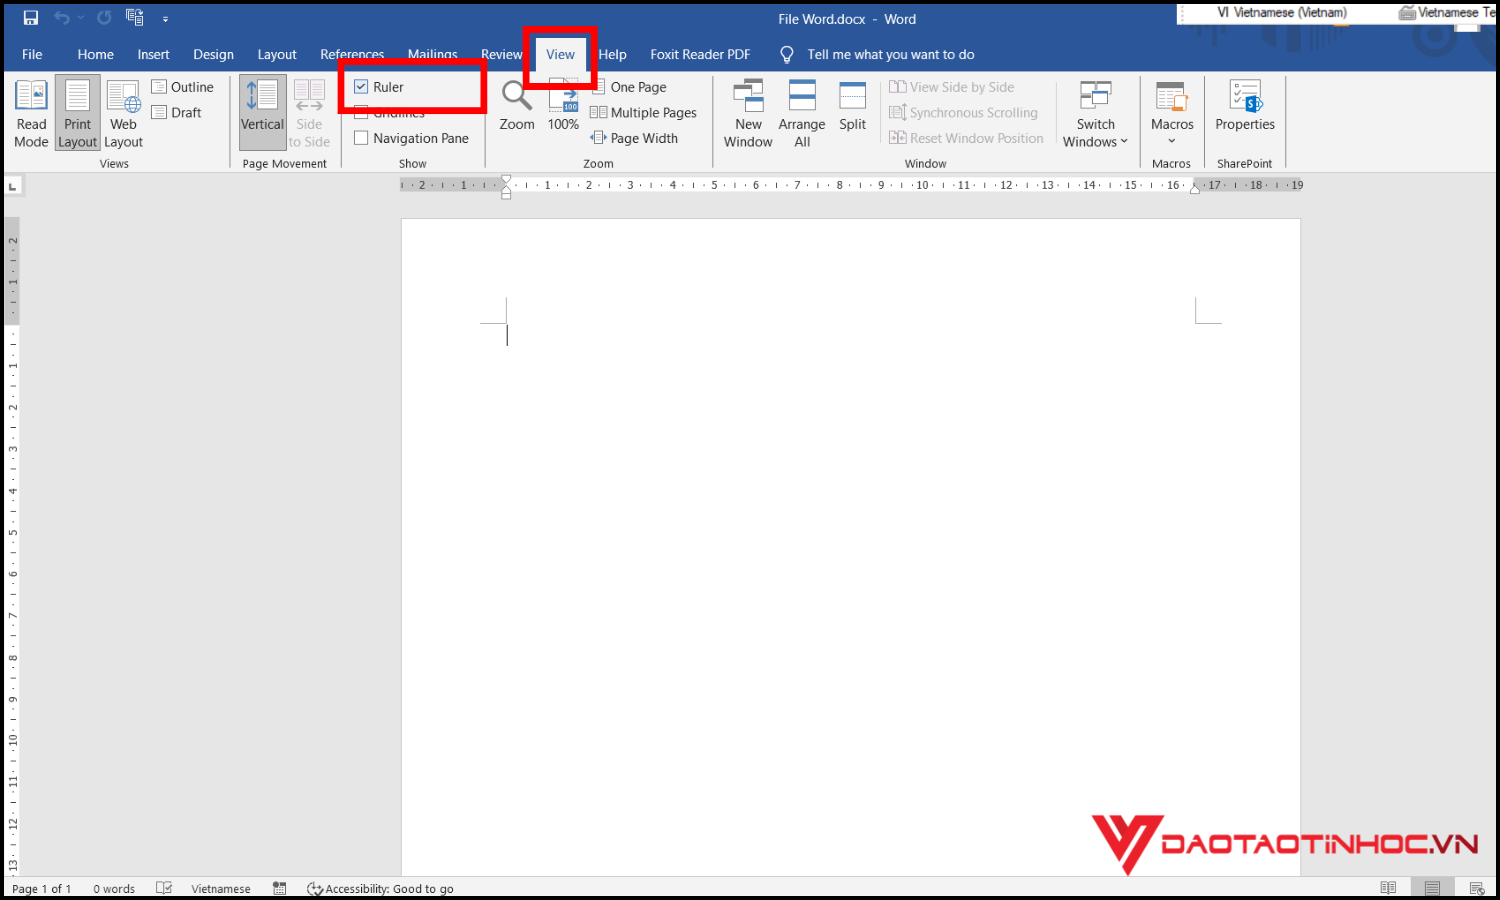Click the Arrange All windows icon

point(802,113)
